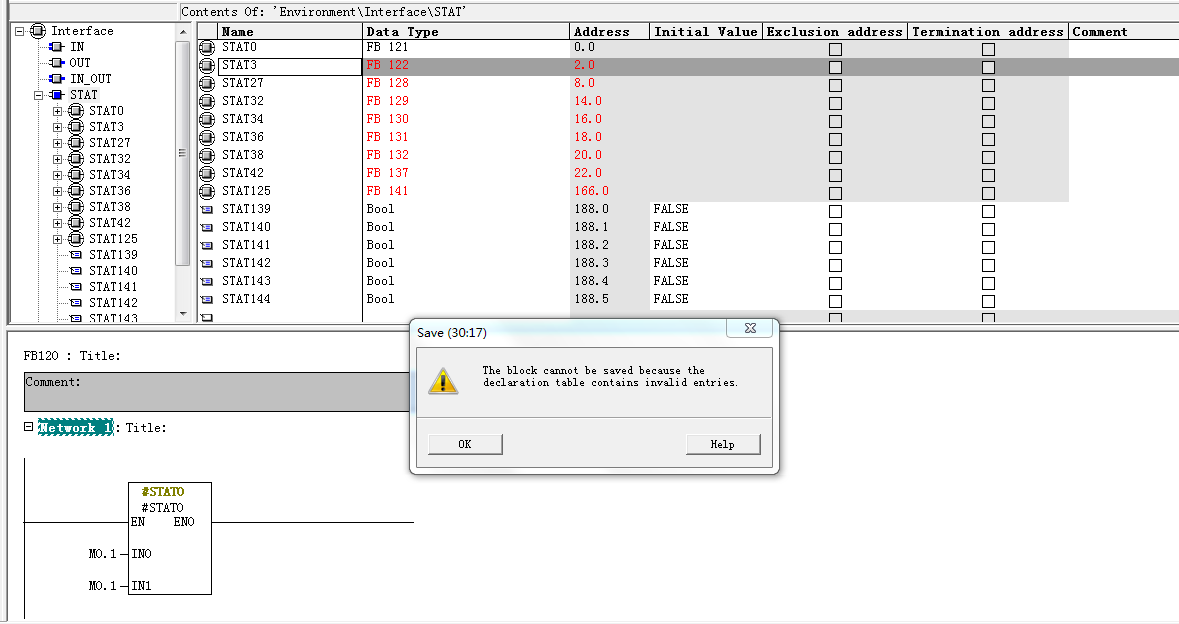
Task: Click the block Comment field
Action: coord(218,392)
